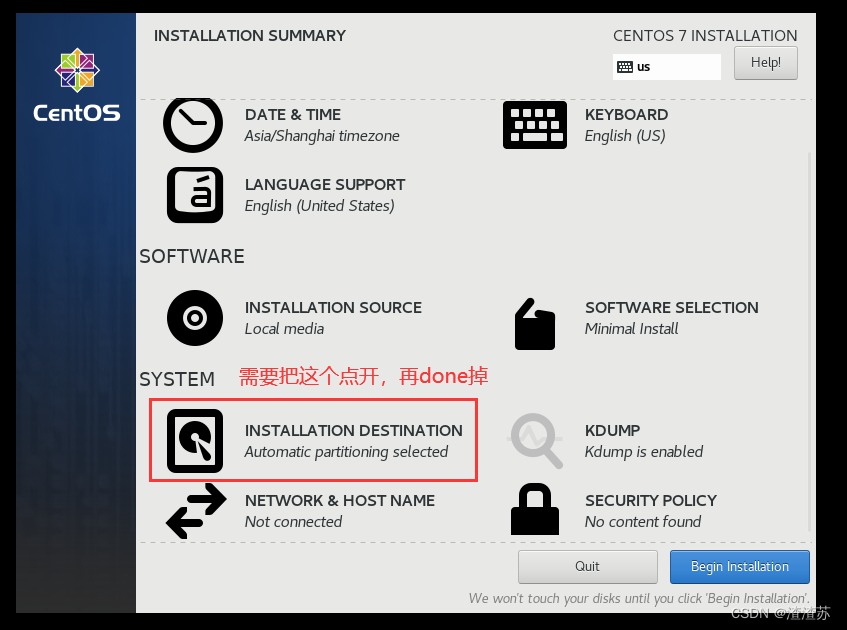This screenshot has width=847, height=630.
Task: Start with Begin Installation button
Action: click(740, 567)
